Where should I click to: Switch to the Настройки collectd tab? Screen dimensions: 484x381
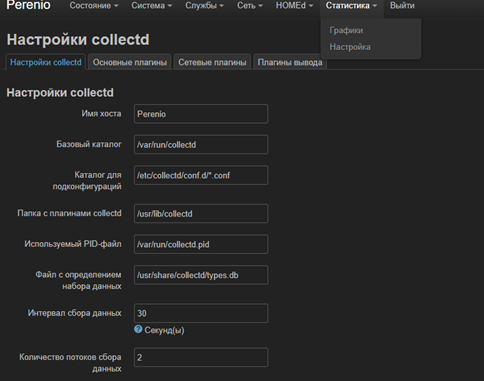[46, 62]
